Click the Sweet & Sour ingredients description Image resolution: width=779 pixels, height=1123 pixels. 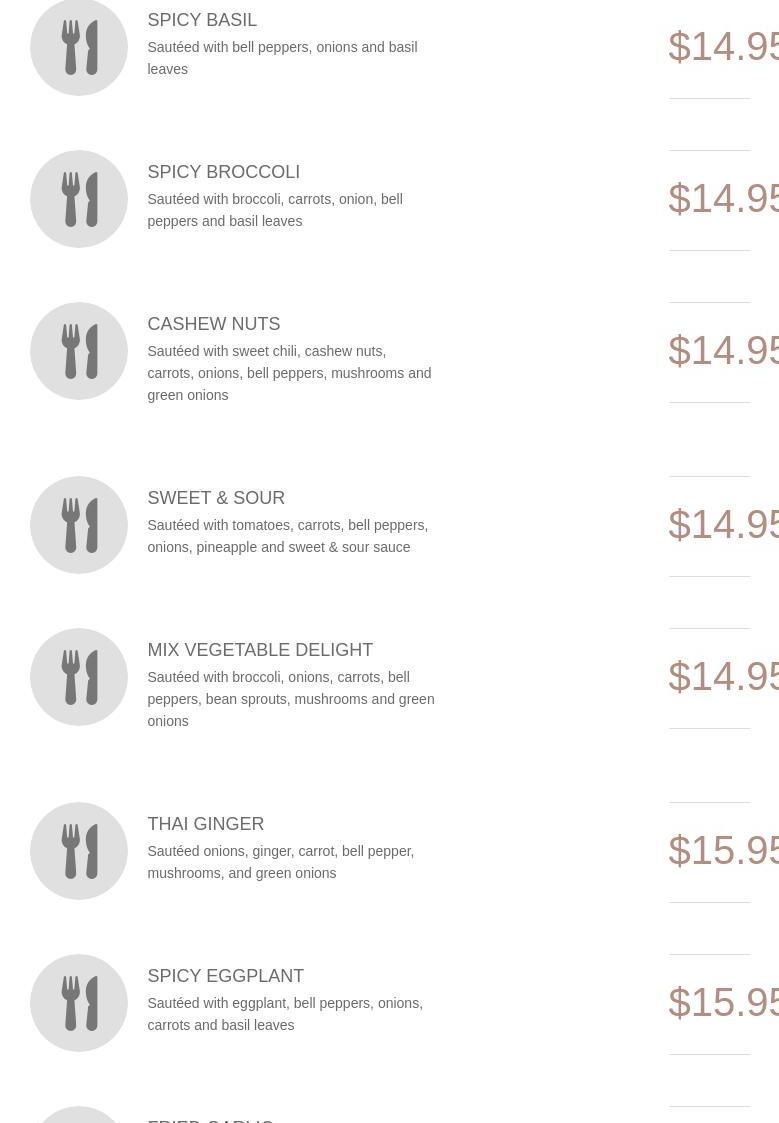tap(287, 536)
